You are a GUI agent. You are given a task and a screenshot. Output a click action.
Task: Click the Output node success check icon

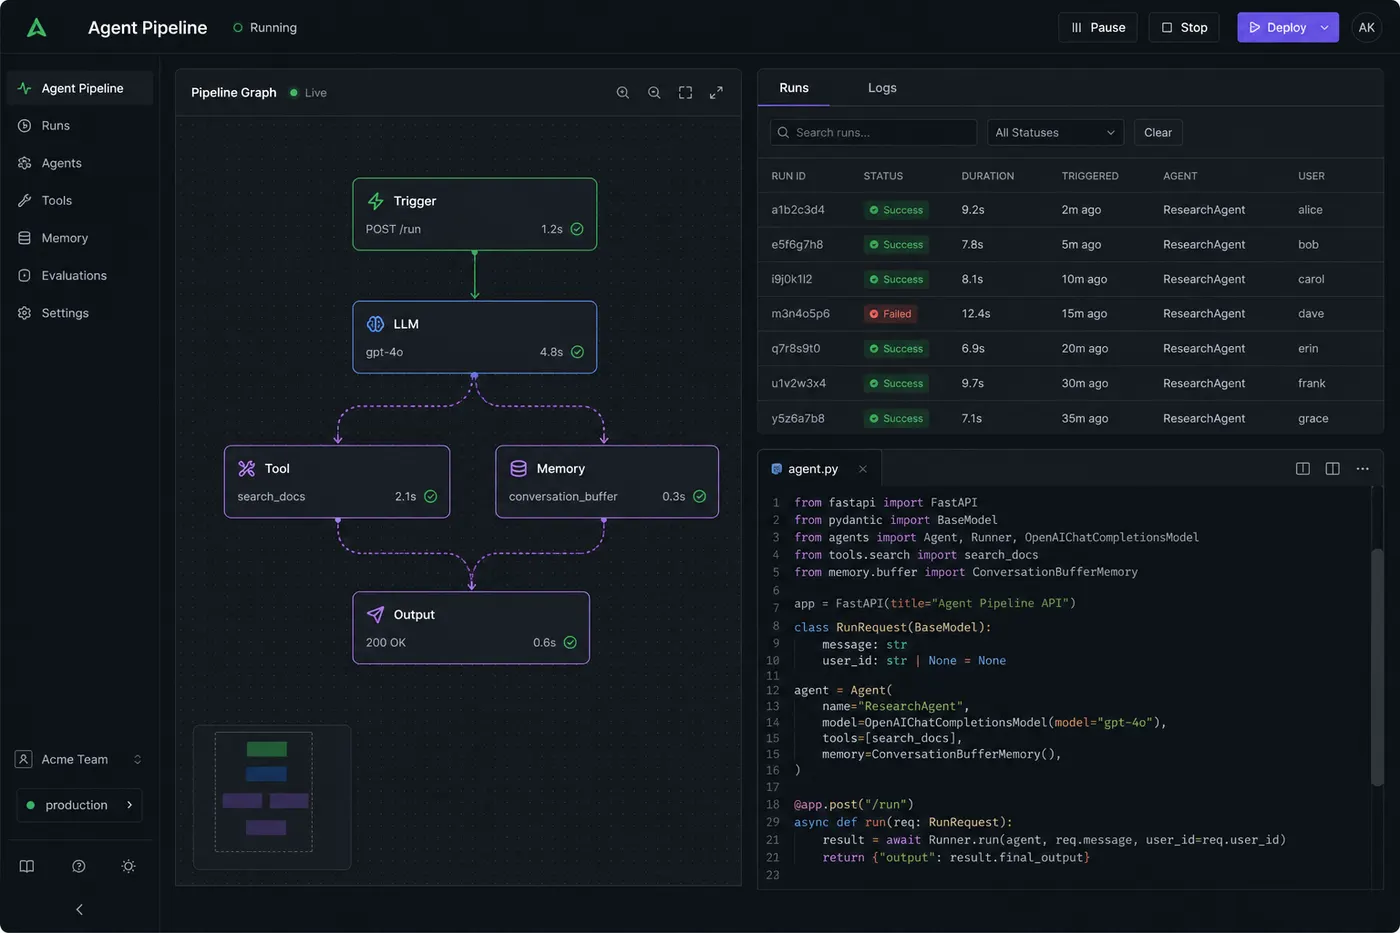point(570,642)
